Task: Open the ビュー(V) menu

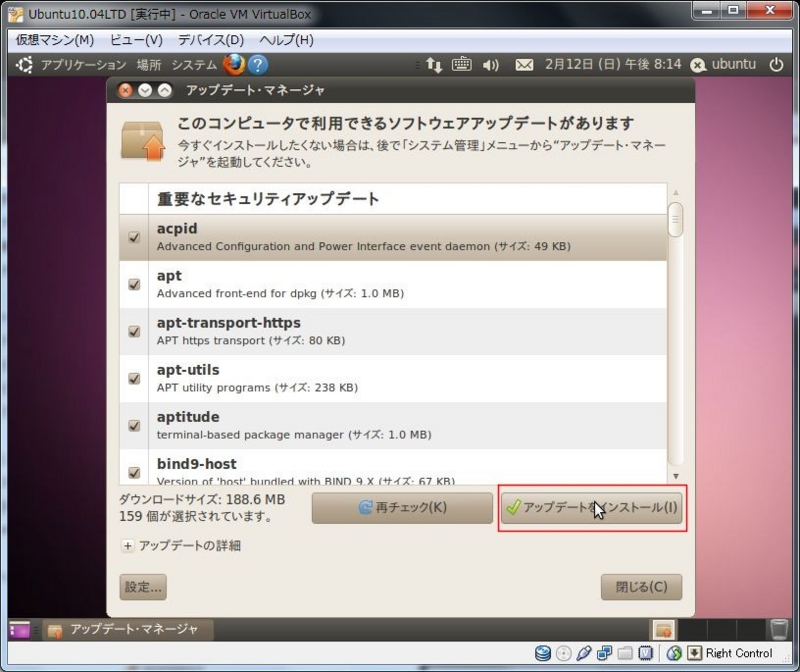Action: point(136,40)
